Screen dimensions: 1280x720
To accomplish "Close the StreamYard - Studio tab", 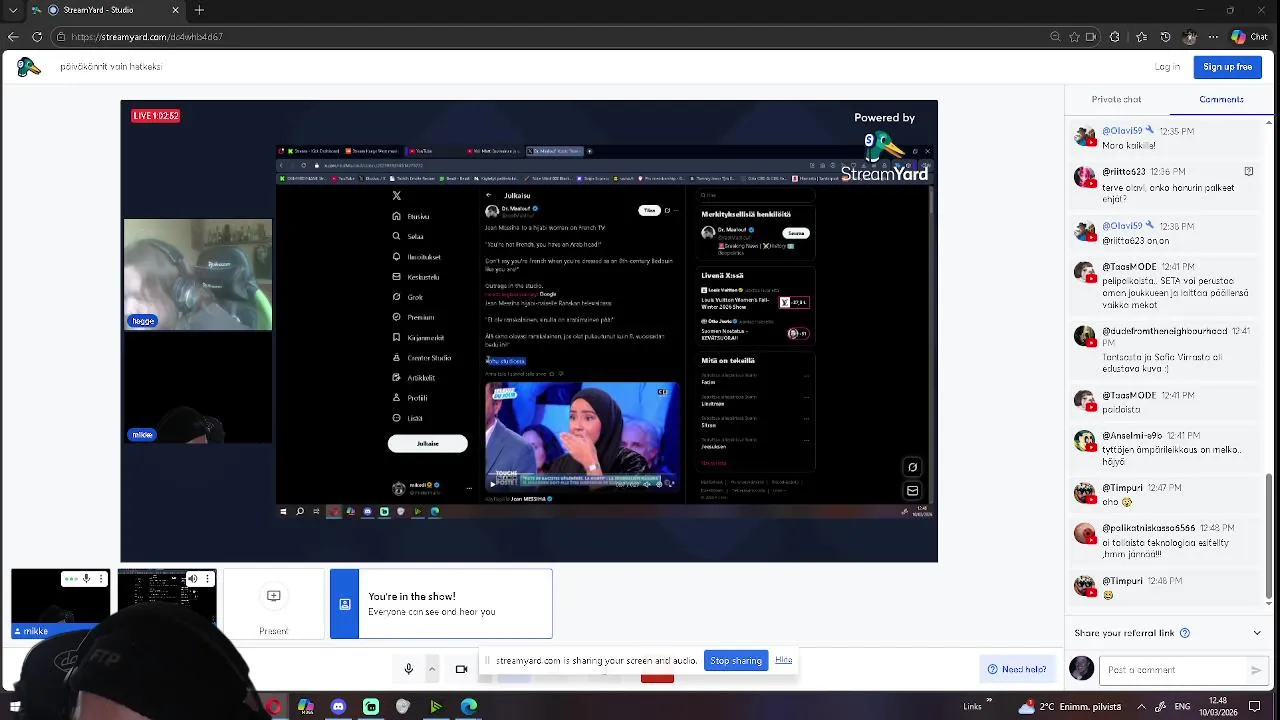I will (175, 10).
